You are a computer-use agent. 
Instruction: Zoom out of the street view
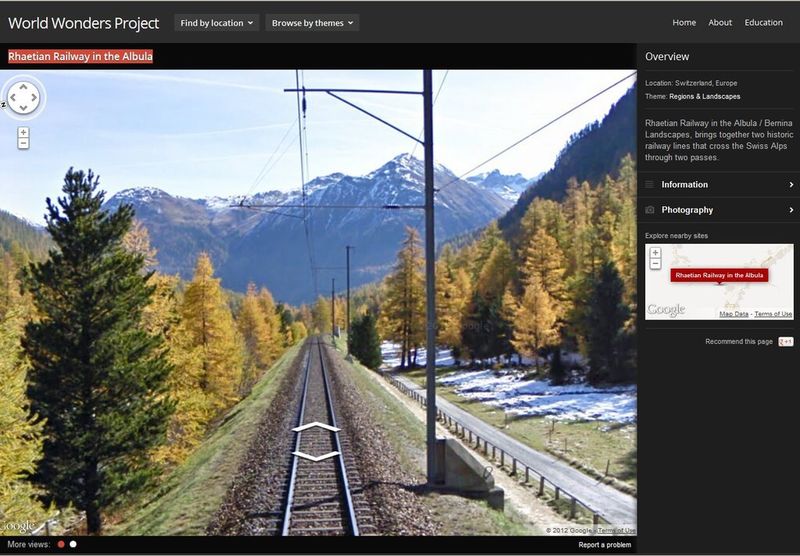tap(23, 143)
